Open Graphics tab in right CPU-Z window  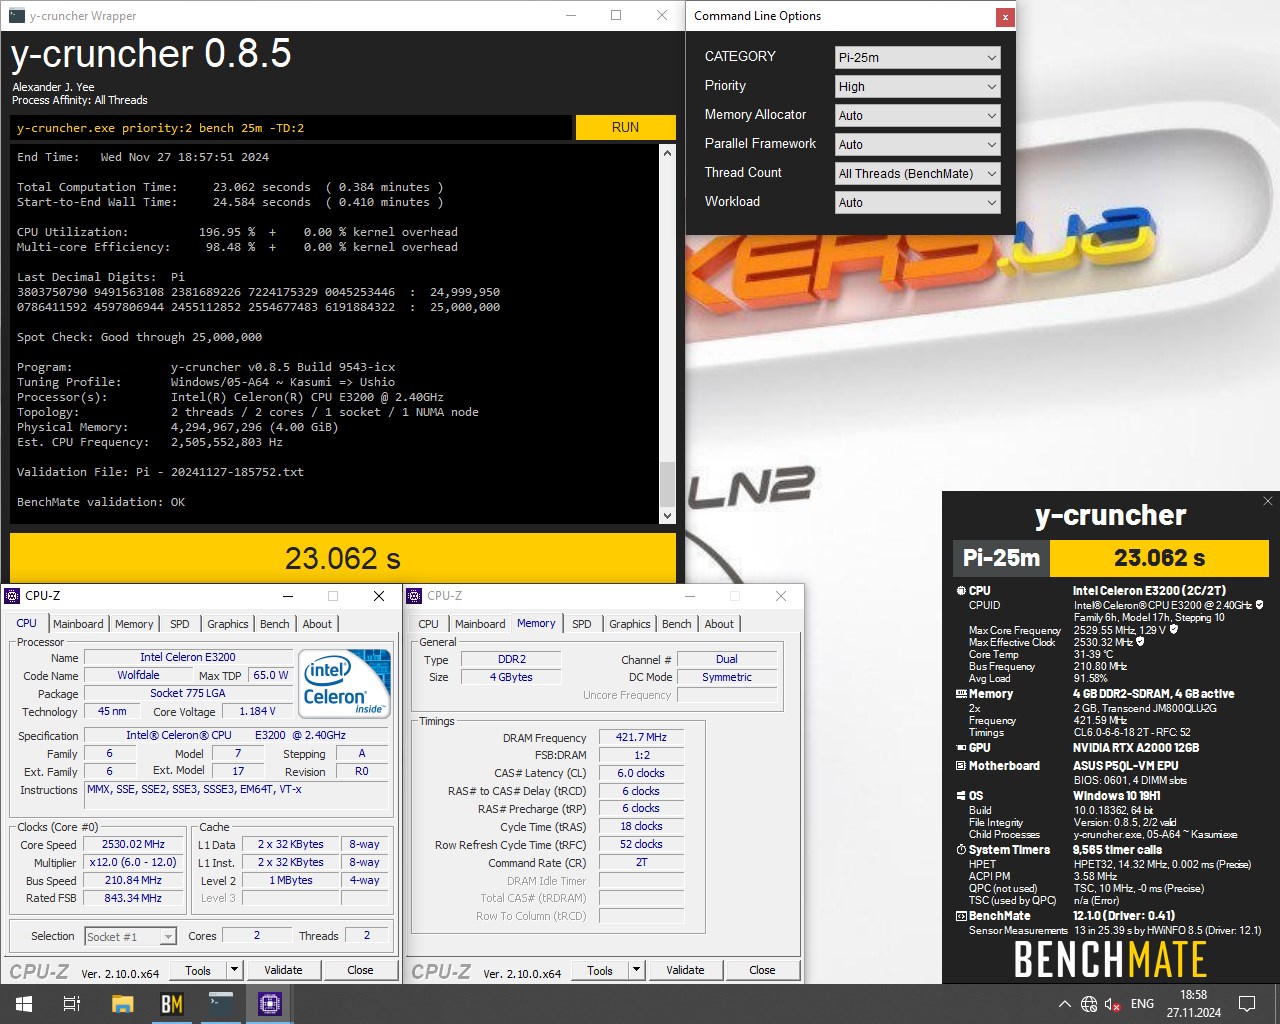click(630, 624)
